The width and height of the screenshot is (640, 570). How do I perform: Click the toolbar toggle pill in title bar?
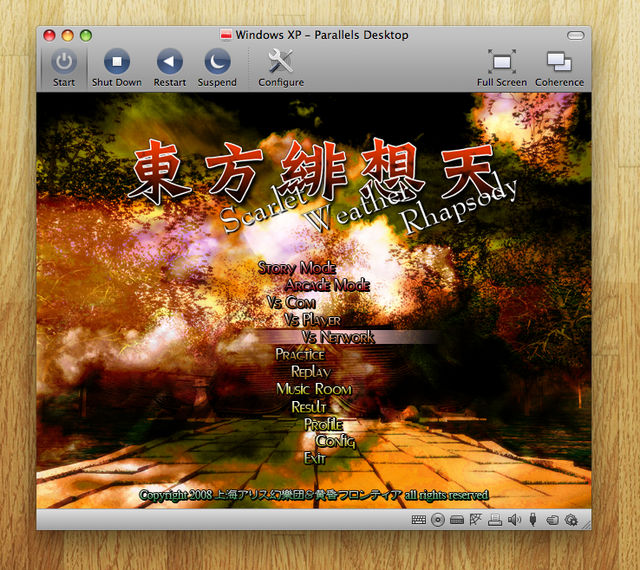(573, 35)
